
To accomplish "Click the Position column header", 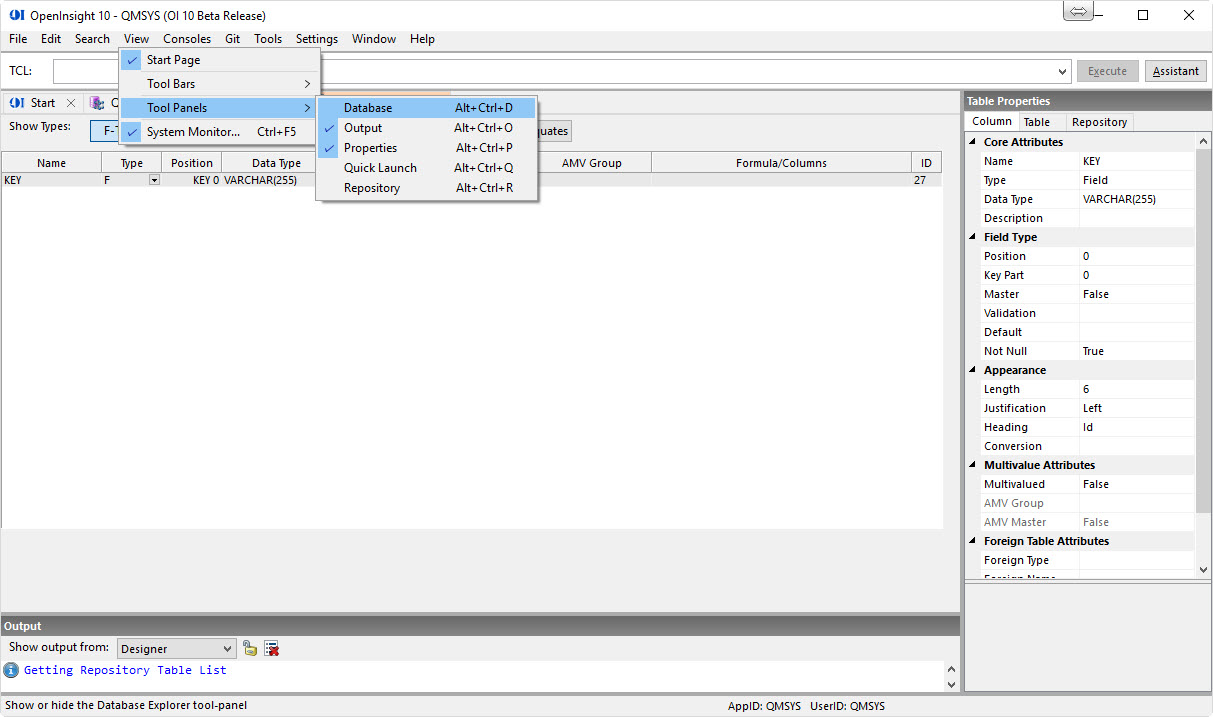I will point(192,163).
